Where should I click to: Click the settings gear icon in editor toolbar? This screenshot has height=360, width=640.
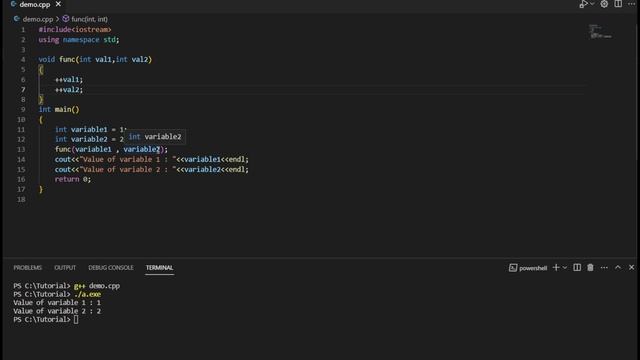pyautogui.click(x=604, y=4)
